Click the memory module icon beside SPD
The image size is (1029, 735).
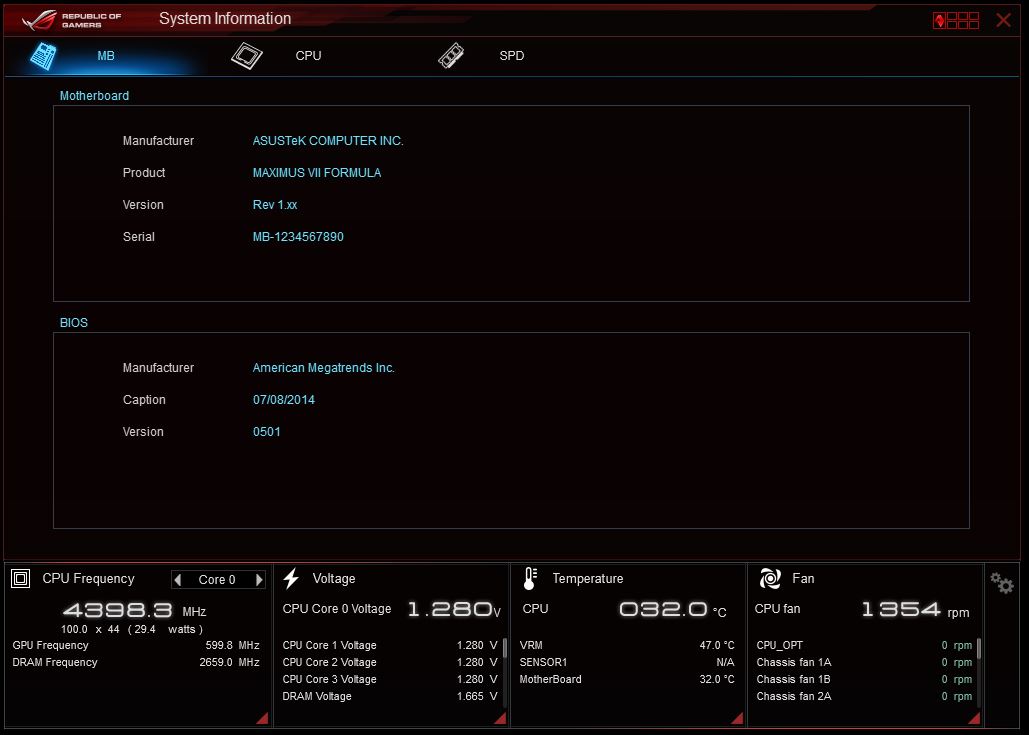coord(451,56)
